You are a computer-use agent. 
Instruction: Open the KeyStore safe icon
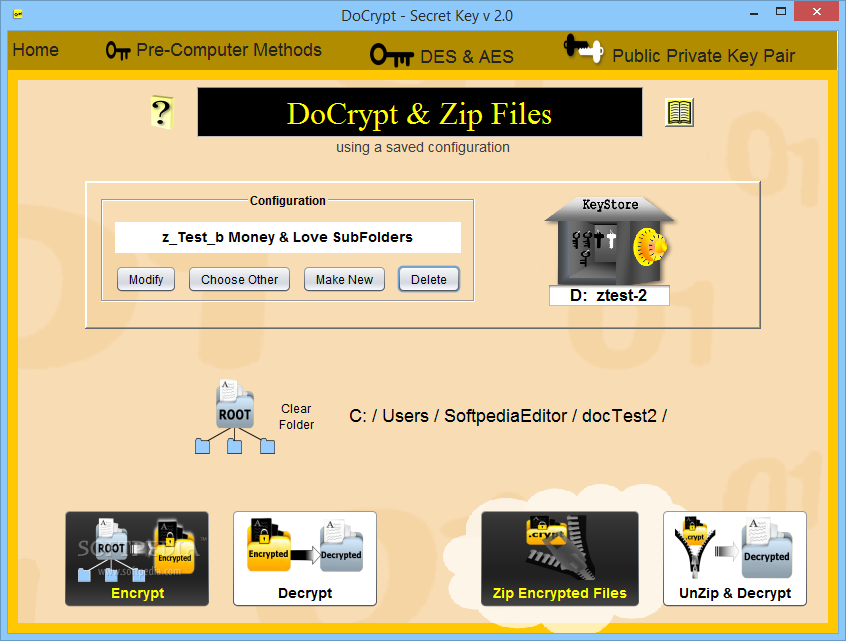click(x=610, y=241)
